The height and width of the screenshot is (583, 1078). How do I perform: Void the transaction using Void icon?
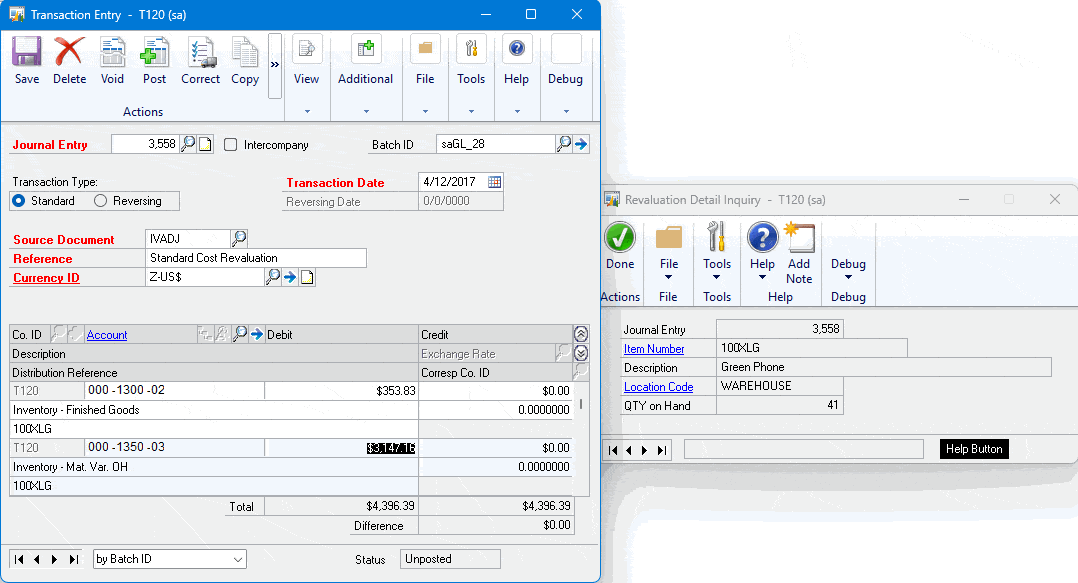click(112, 61)
